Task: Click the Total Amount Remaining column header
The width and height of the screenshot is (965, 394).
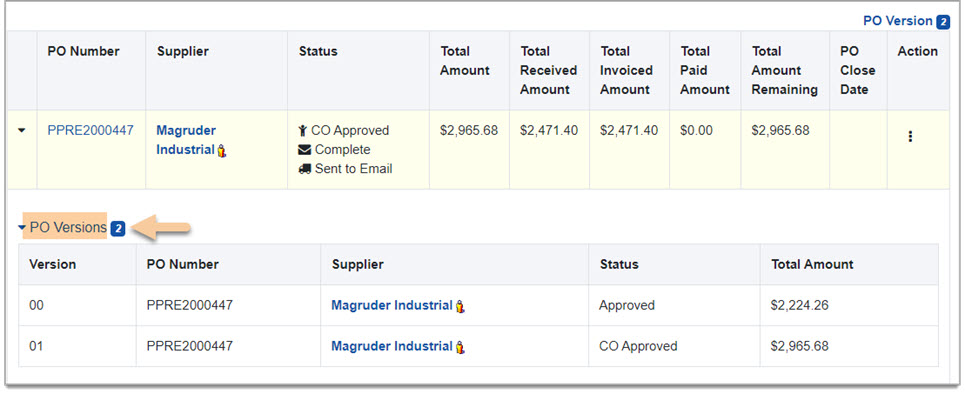Action: tap(785, 70)
